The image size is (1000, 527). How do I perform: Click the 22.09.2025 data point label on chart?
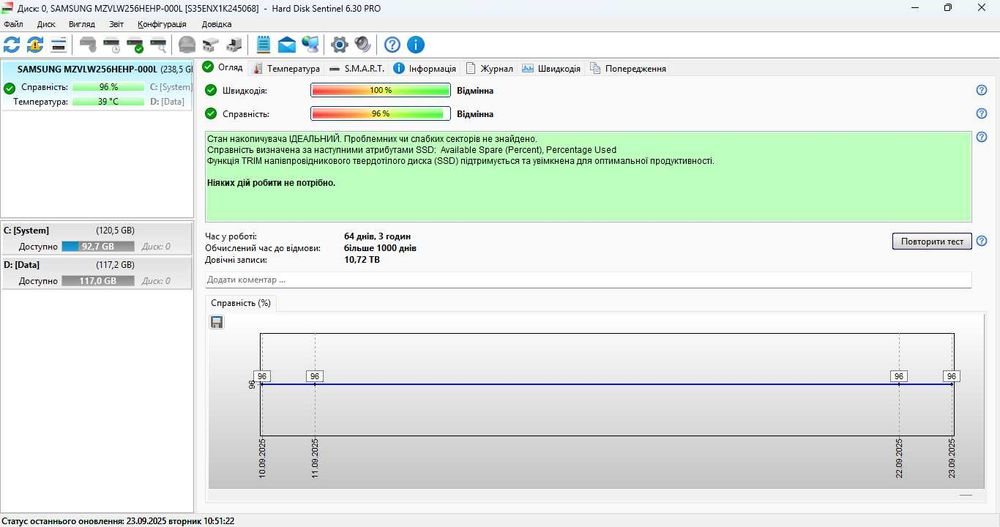click(x=899, y=376)
